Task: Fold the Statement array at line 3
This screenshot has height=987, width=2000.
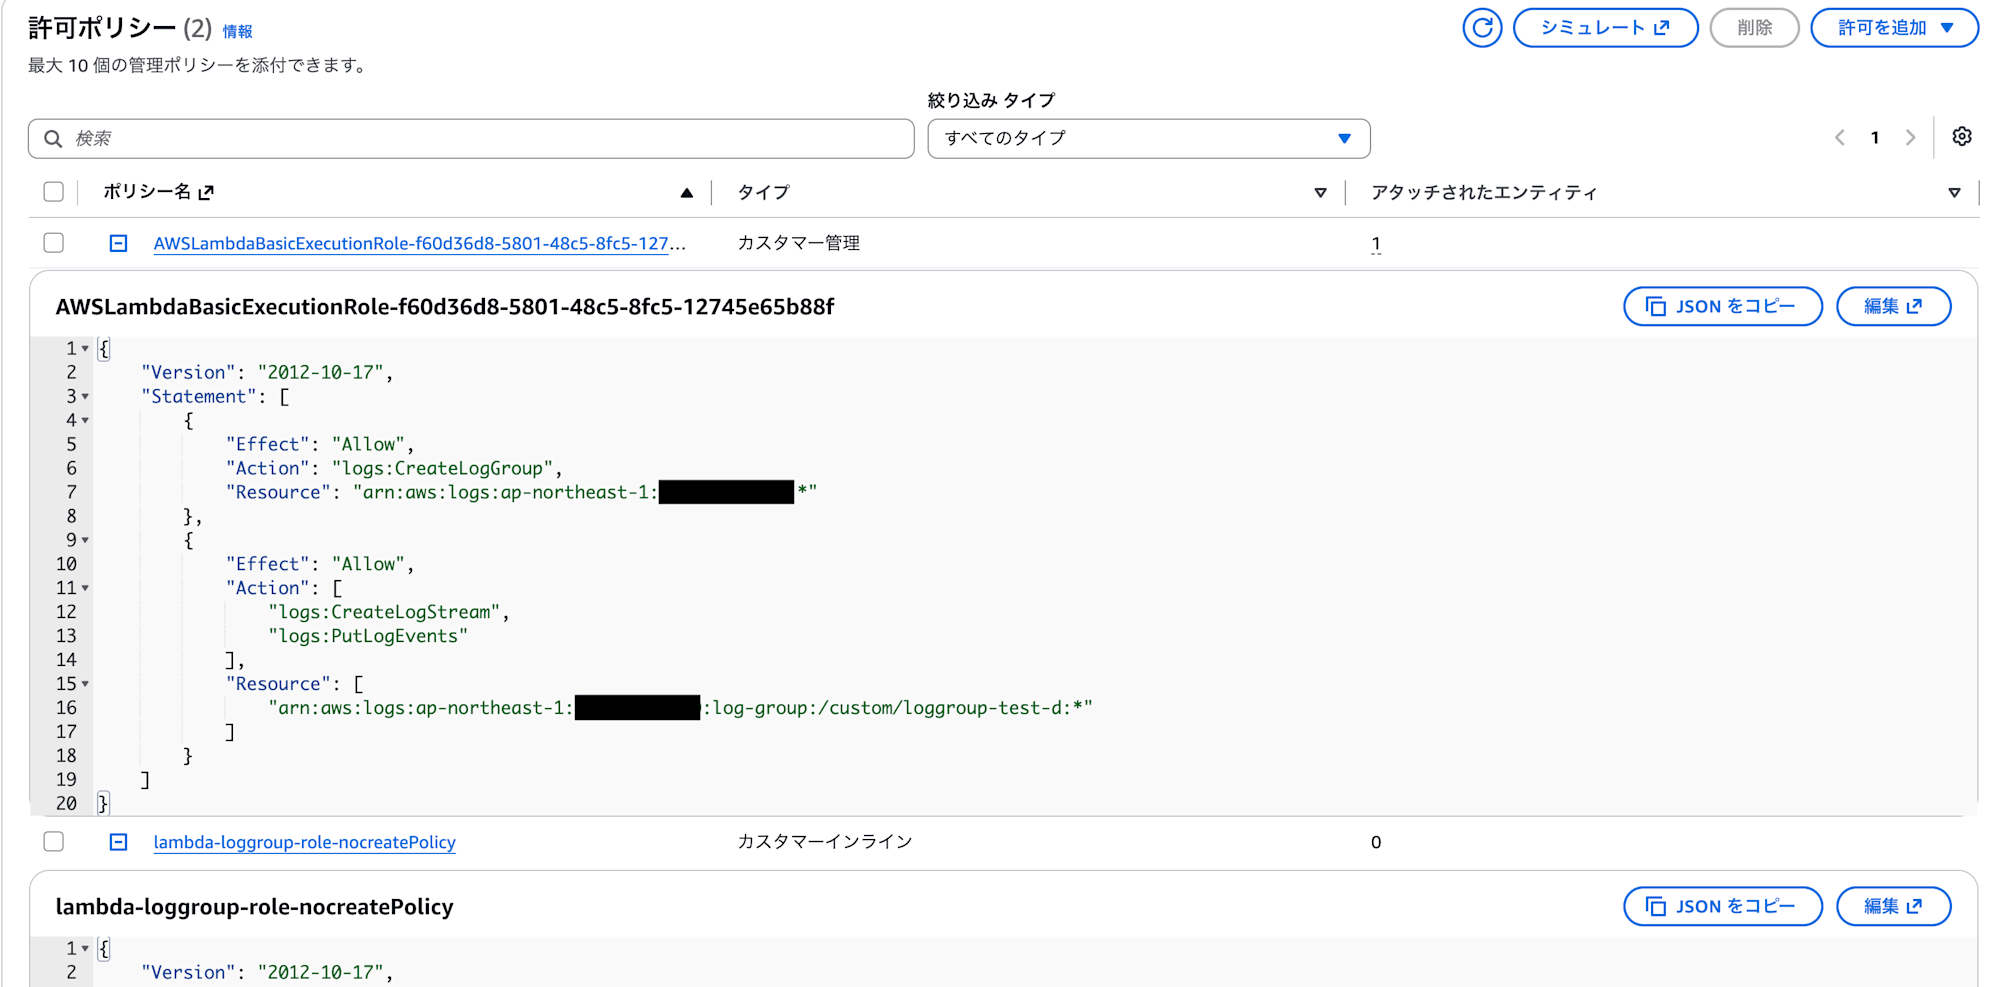Action: pyautogui.click(x=85, y=397)
